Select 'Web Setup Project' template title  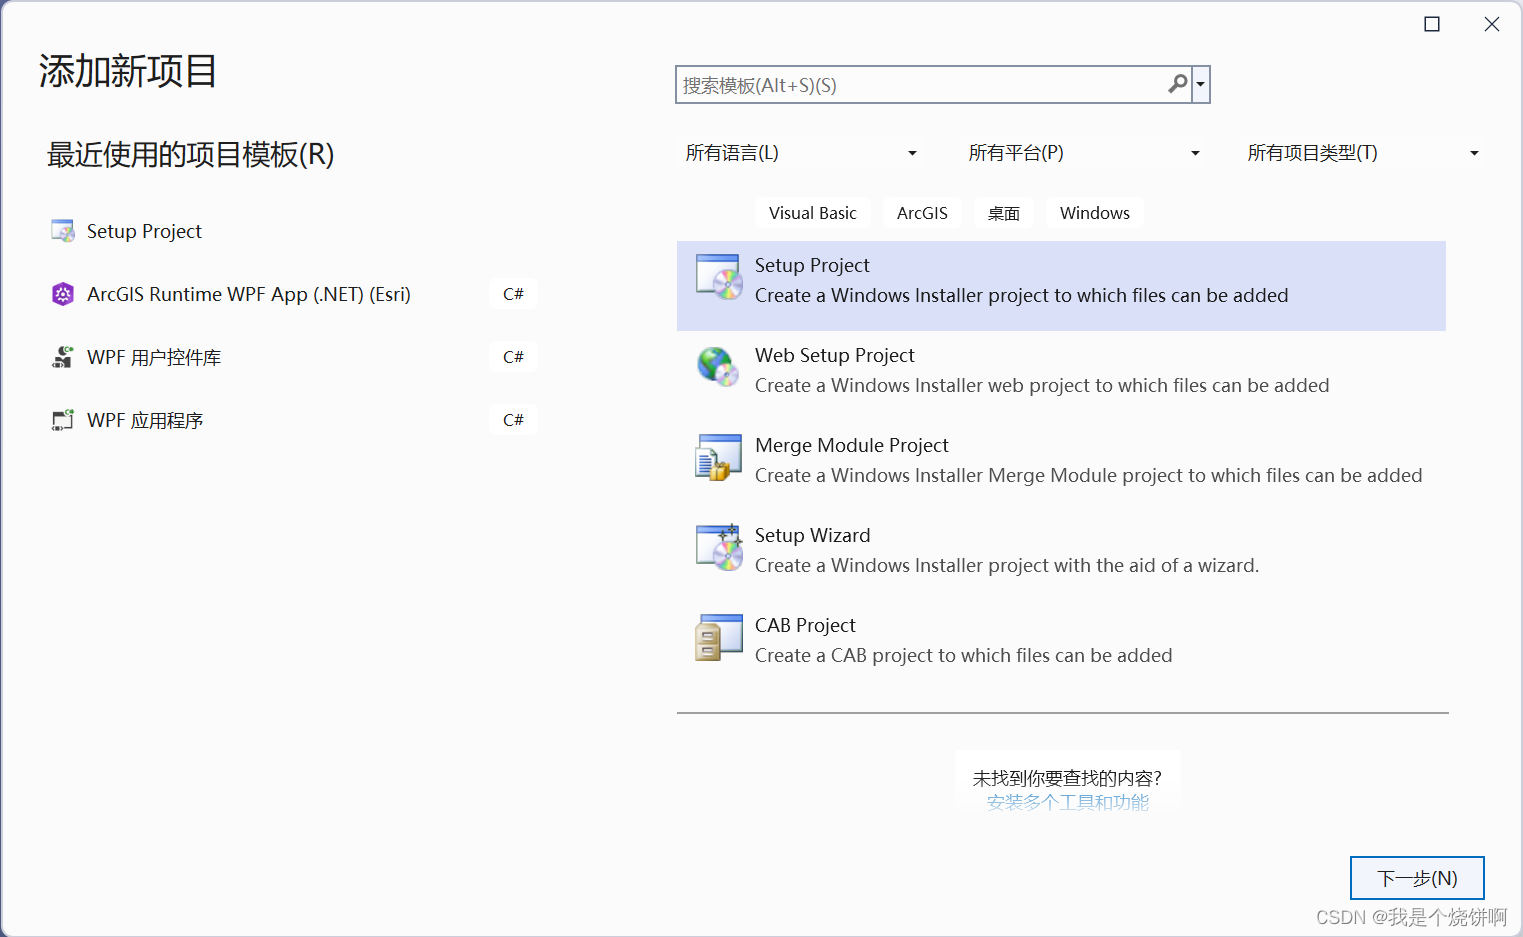click(x=835, y=355)
